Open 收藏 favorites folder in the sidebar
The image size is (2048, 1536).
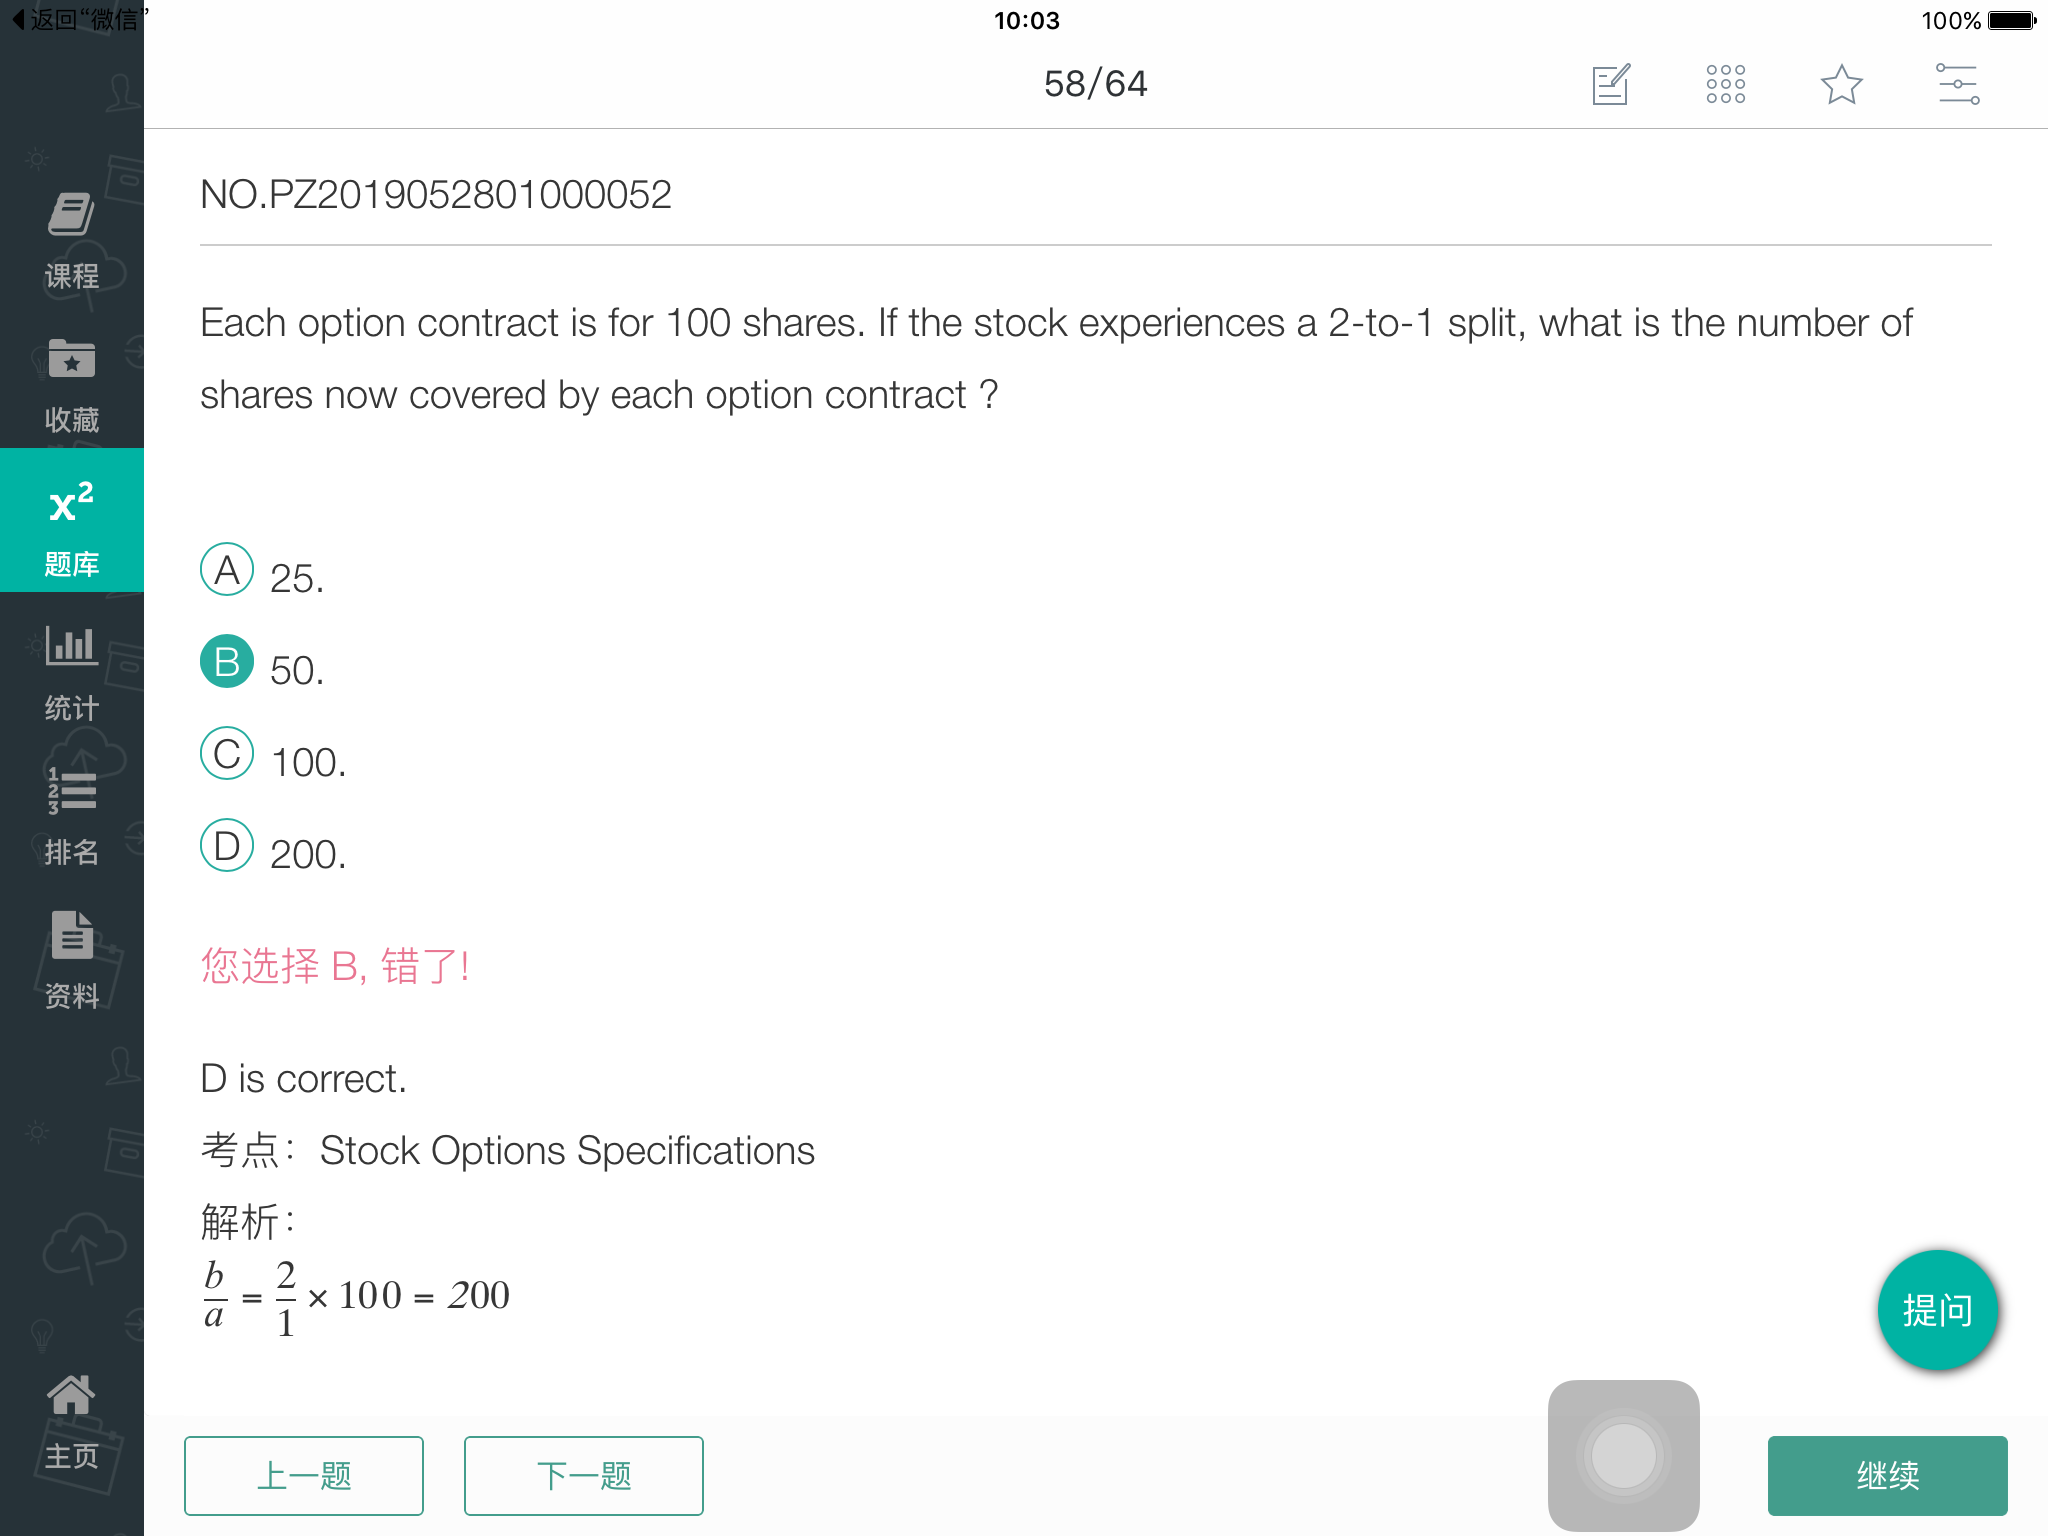click(72, 385)
